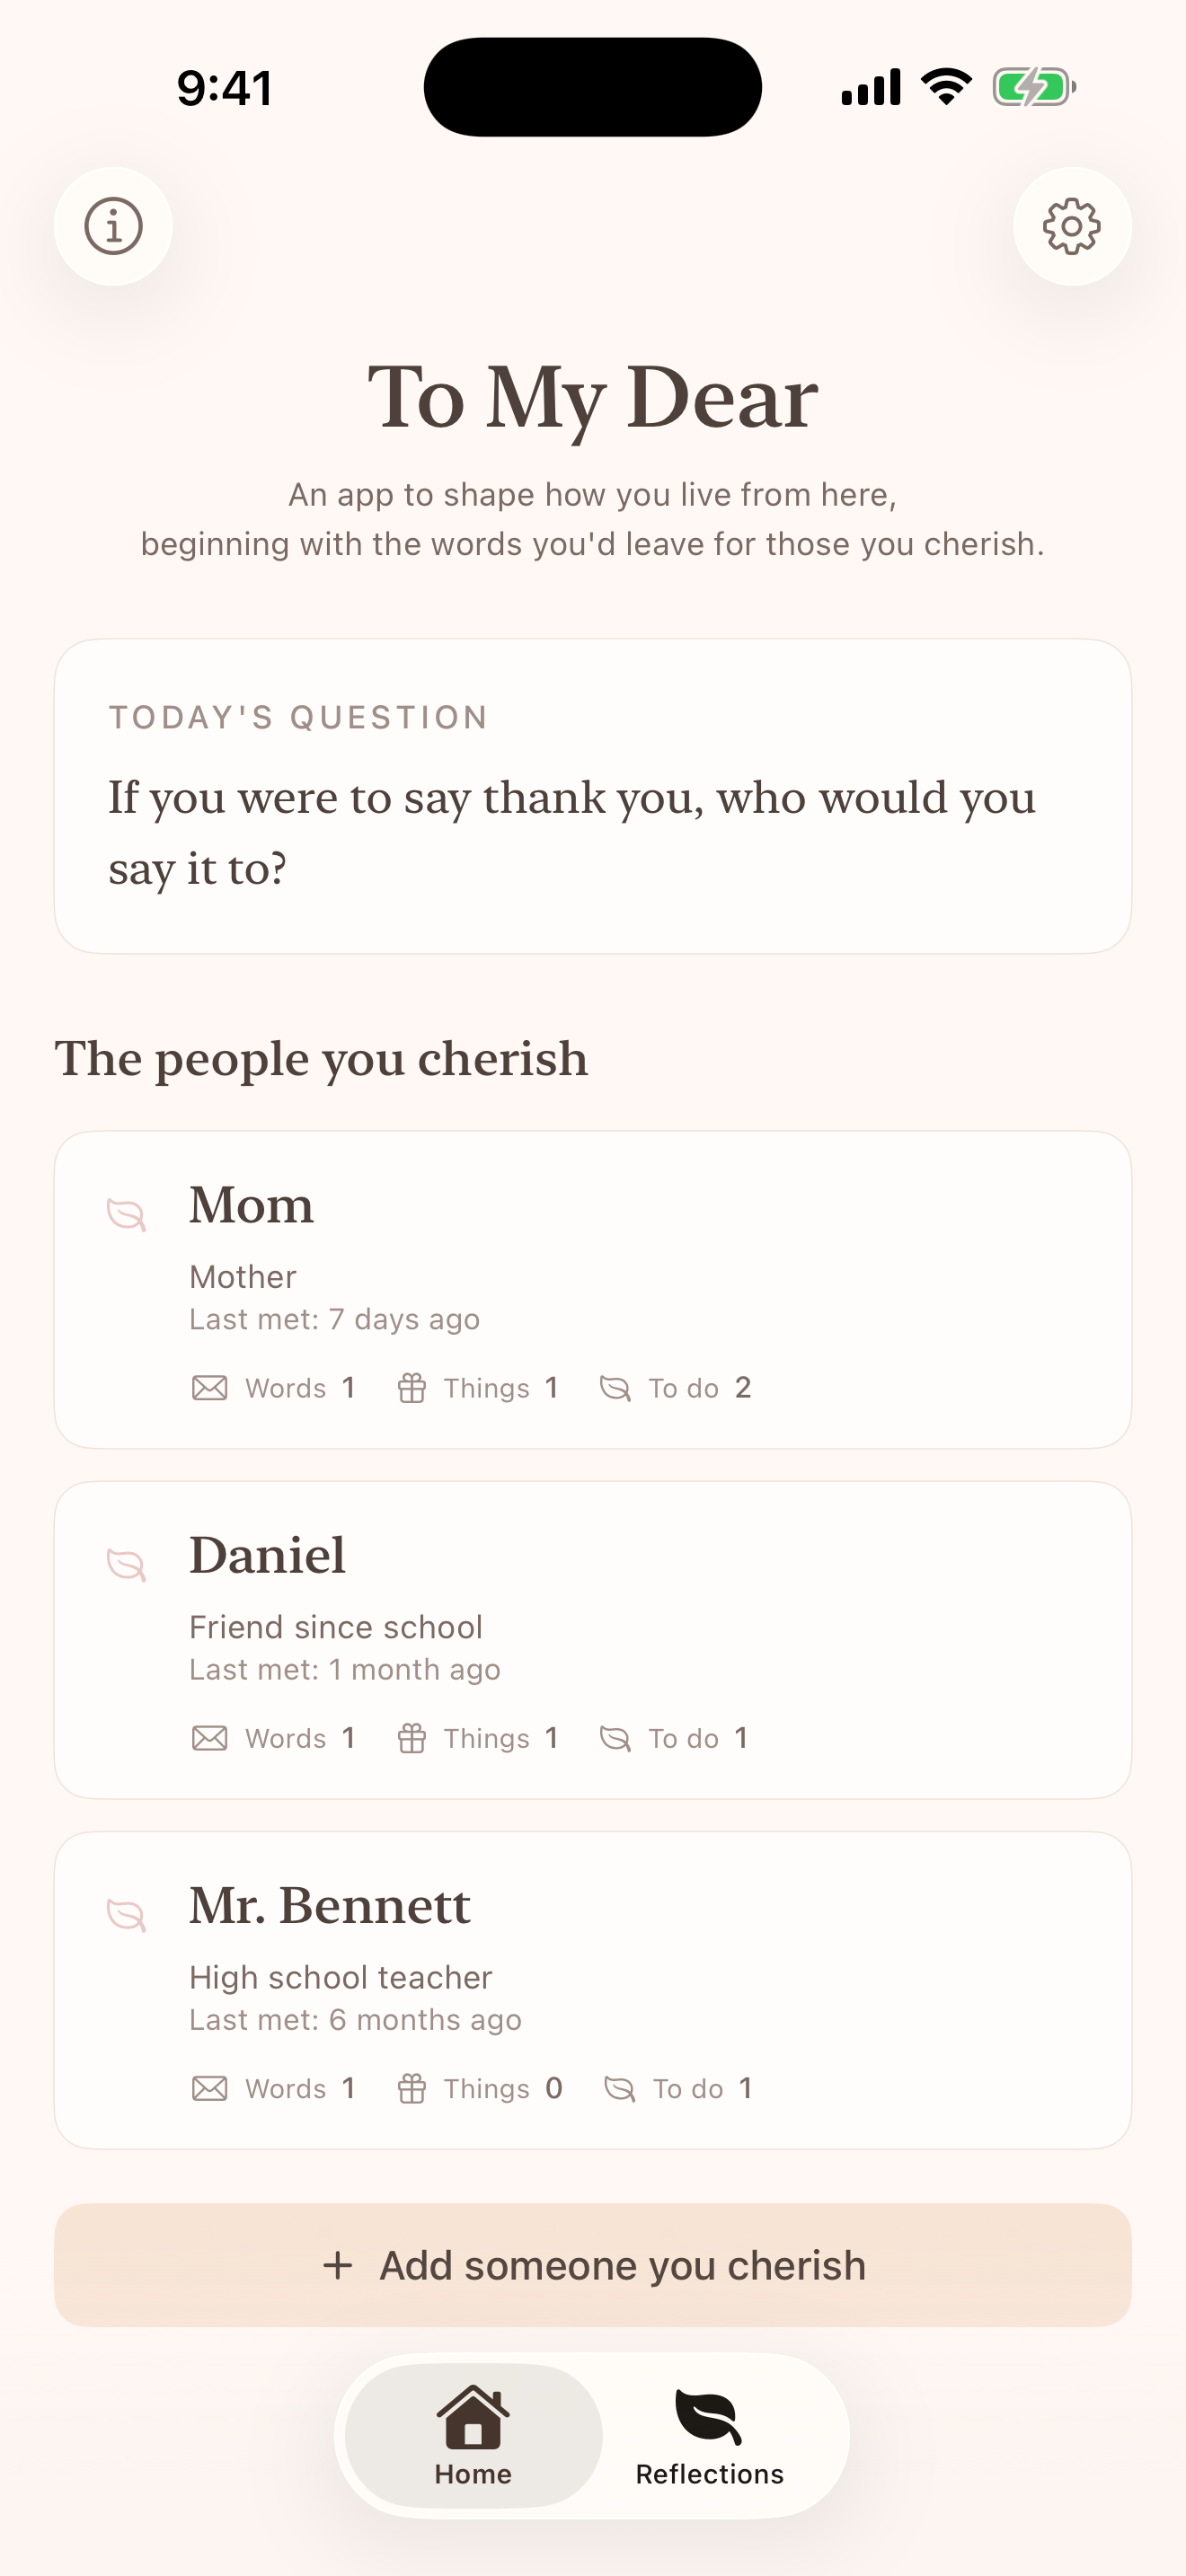Open Mom's Words envelope icon
1186x2576 pixels.
coord(209,1388)
